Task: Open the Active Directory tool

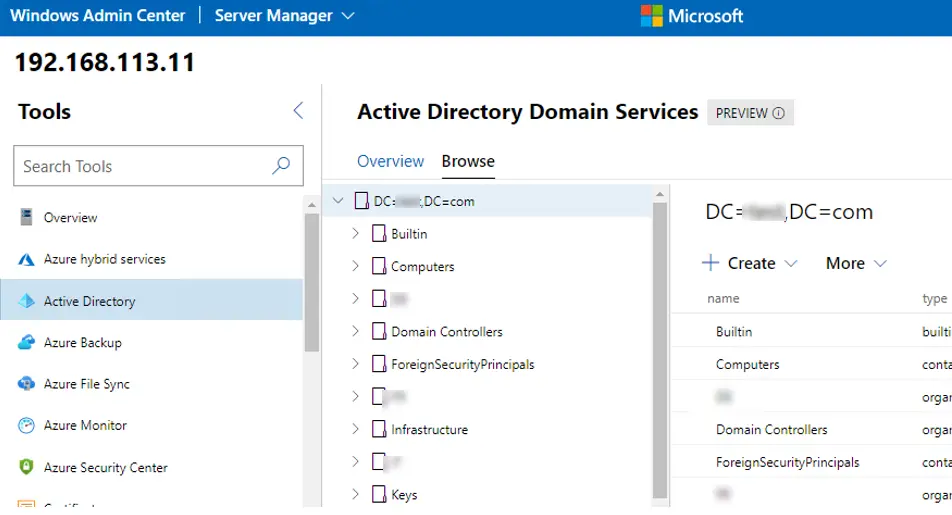Action: 152,300
